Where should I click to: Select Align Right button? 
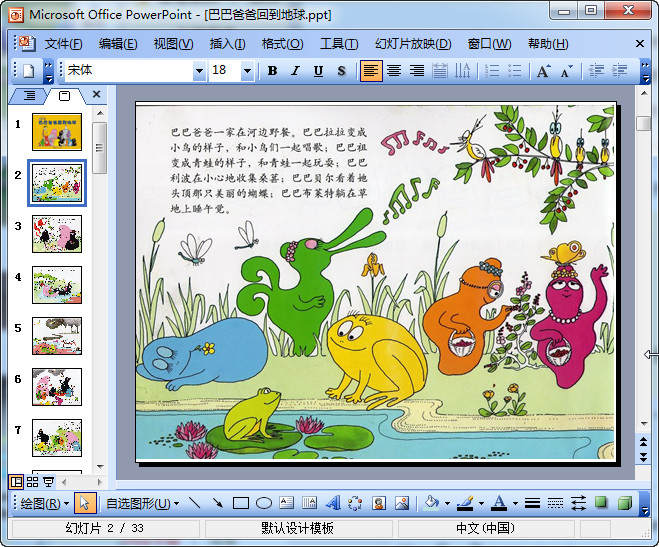coord(417,71)
